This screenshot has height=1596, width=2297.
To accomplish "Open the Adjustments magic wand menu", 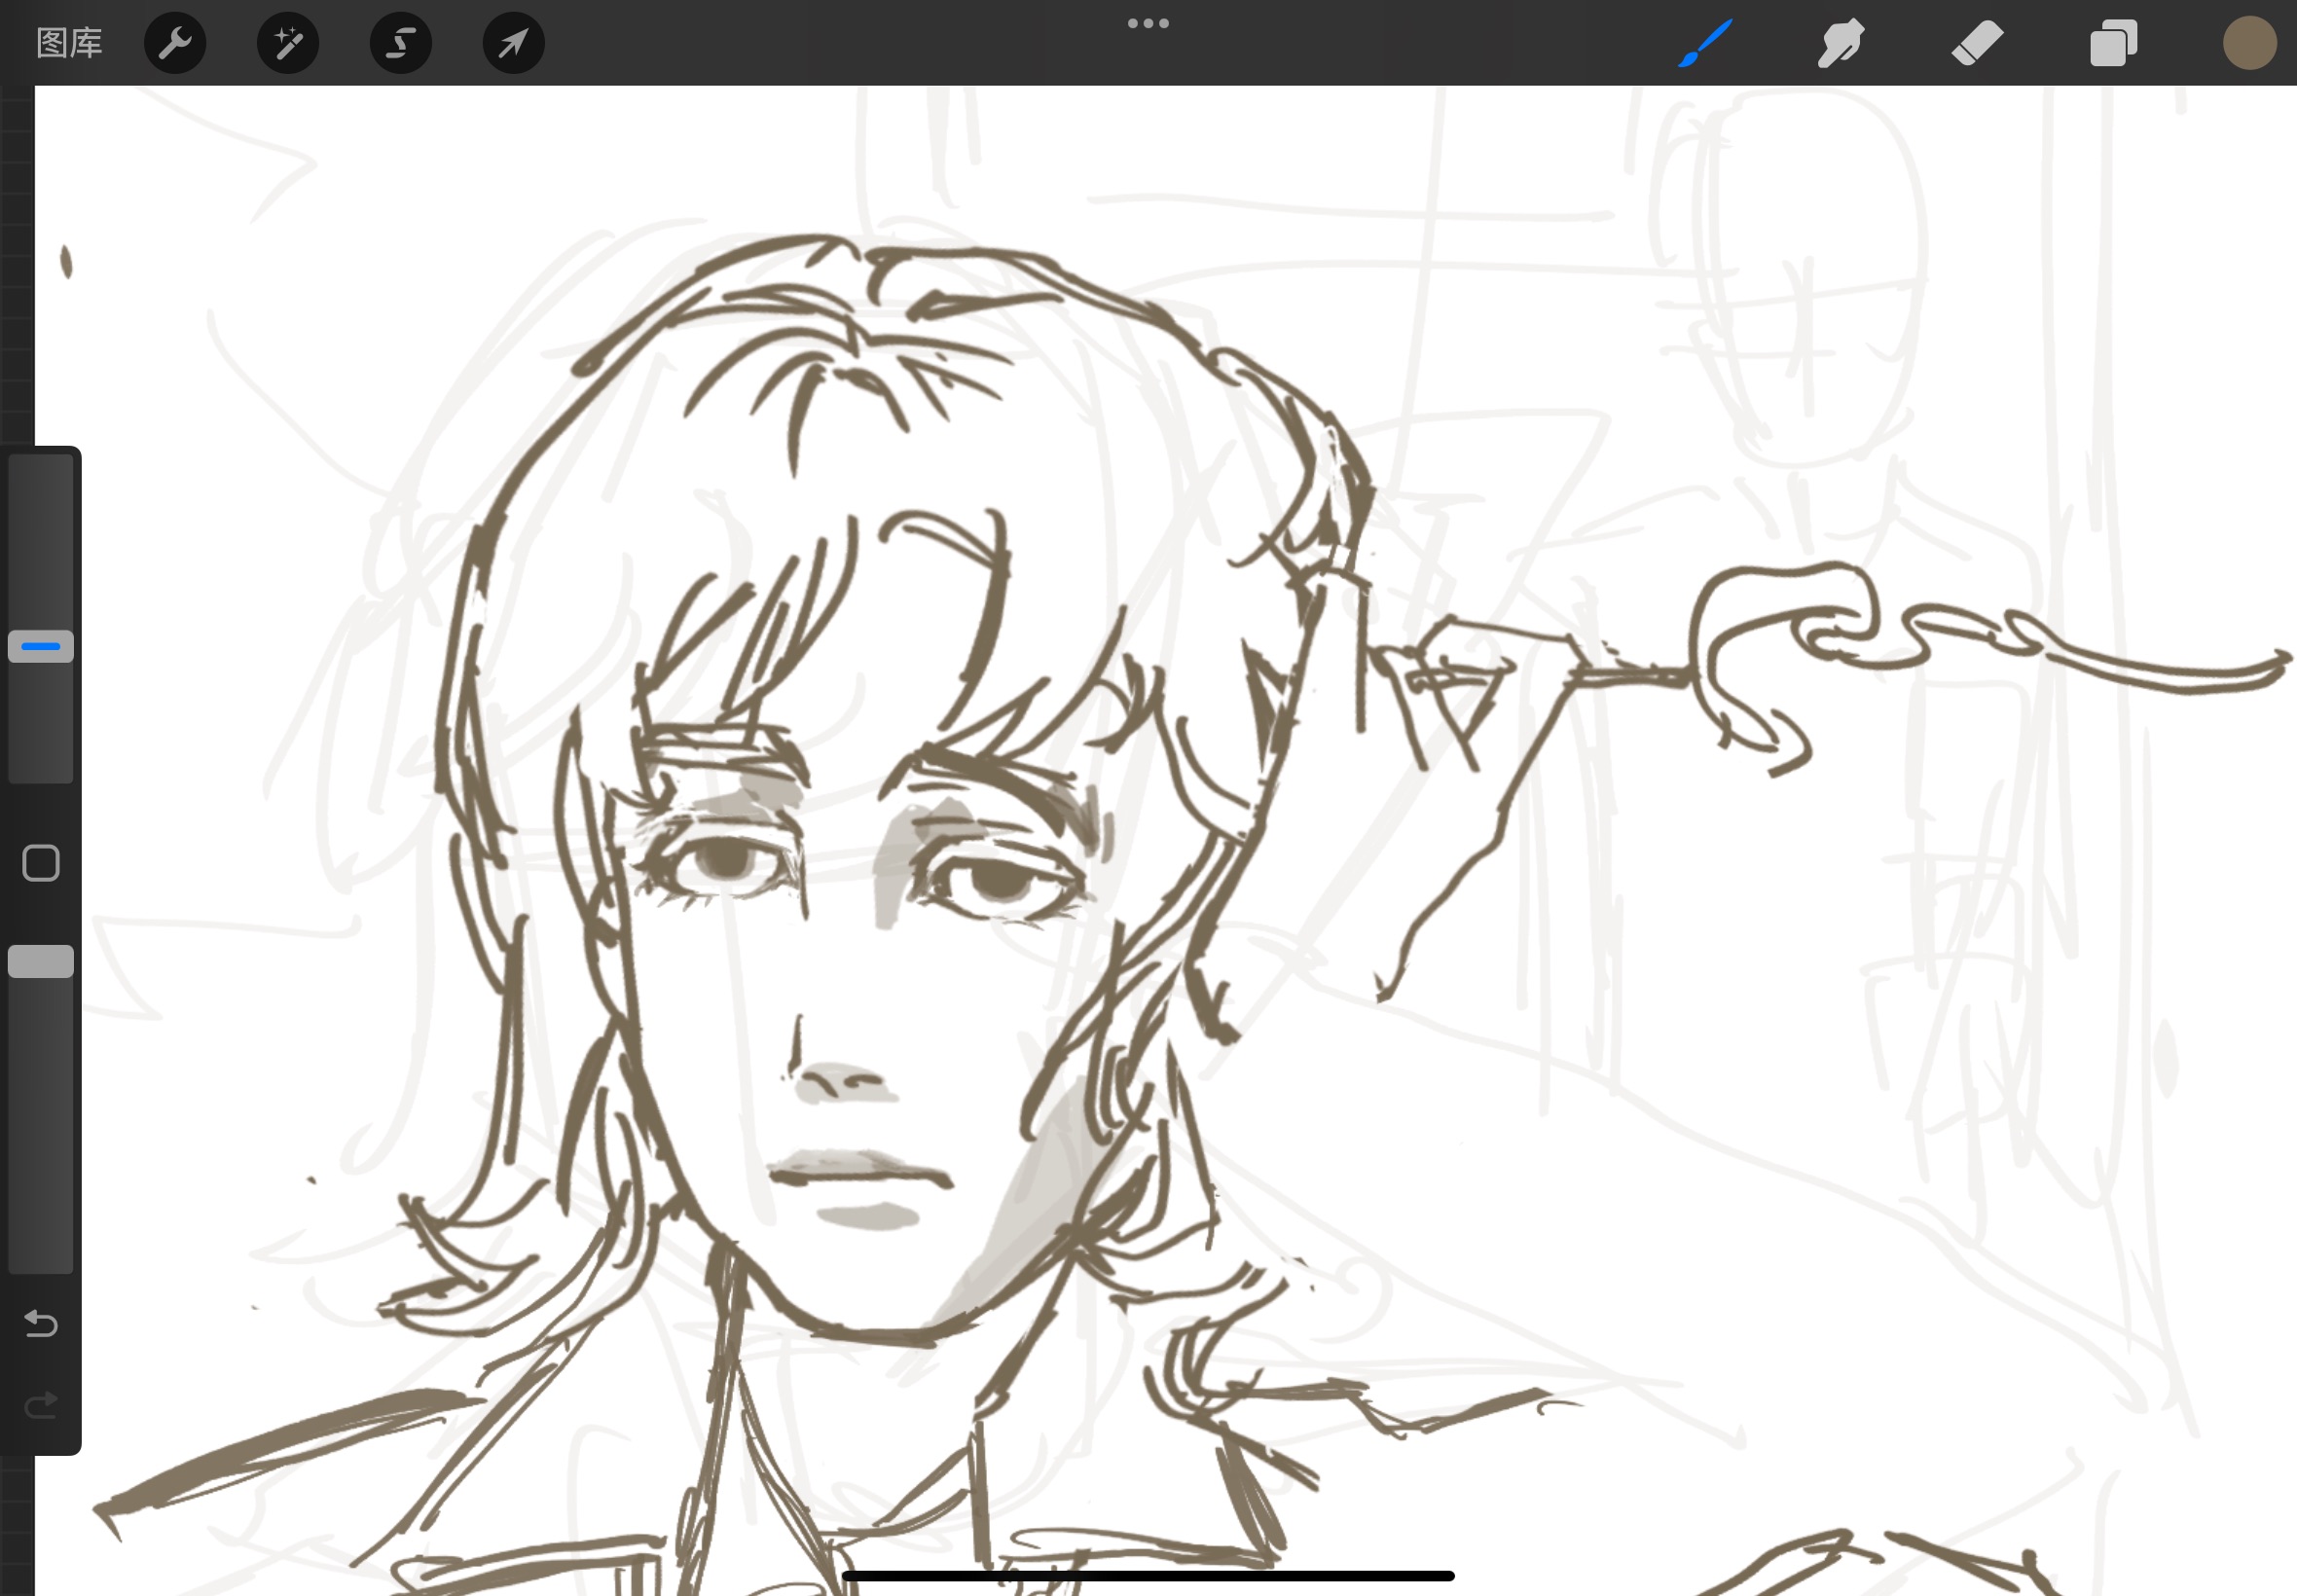I will click(x=288, y=43).
